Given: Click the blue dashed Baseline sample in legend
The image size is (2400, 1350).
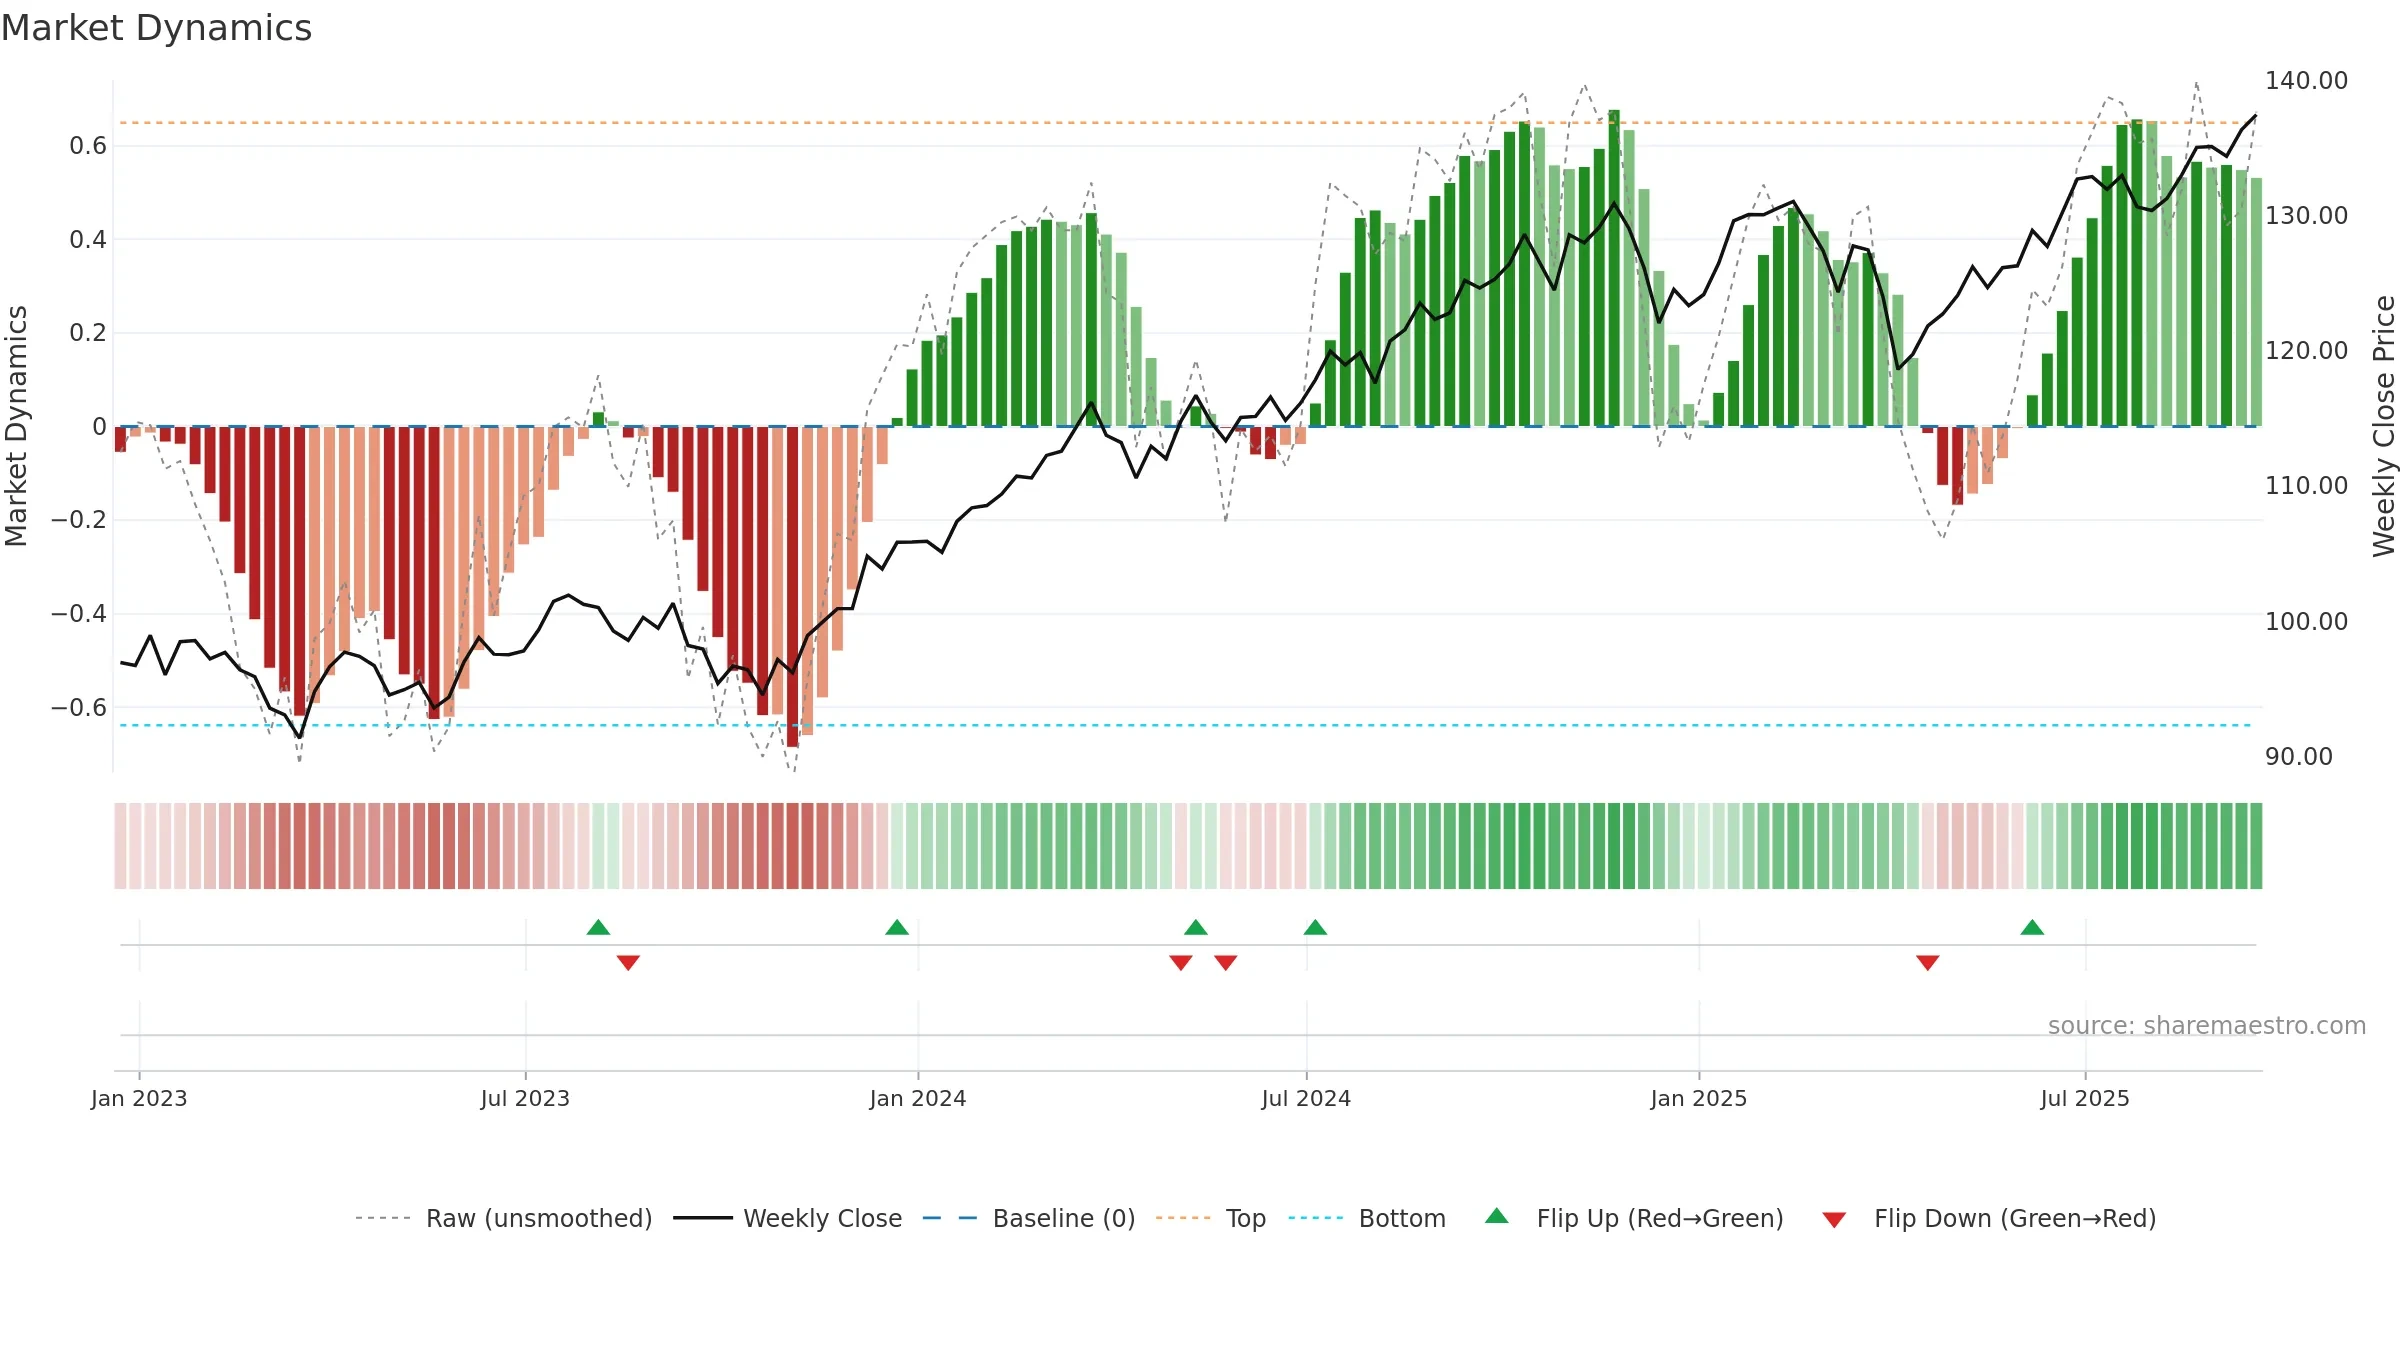Looking at the screenshot, I should pos(950,1218).
